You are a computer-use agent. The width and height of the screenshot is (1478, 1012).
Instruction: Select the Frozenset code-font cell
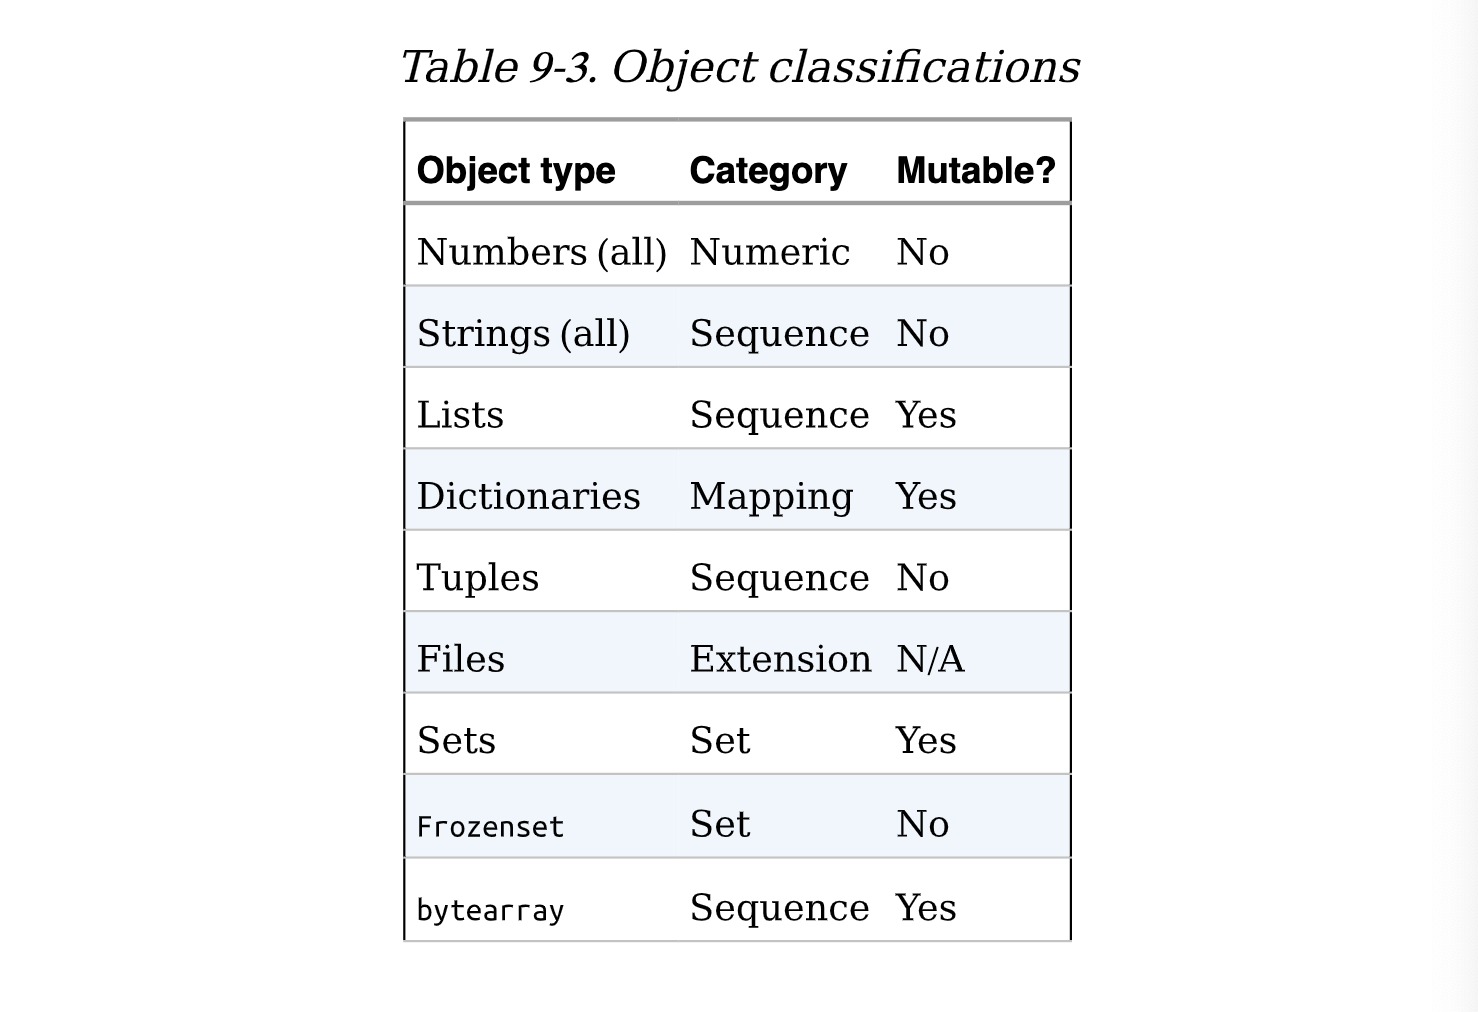pyautogui.click(x=490, y=827)
